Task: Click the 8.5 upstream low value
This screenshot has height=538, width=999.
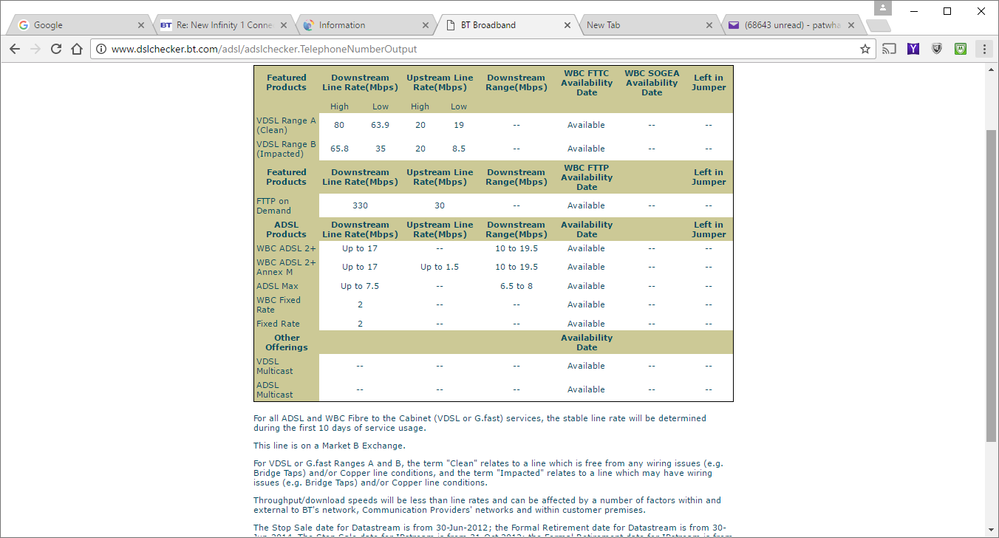Action: point(459,149)
